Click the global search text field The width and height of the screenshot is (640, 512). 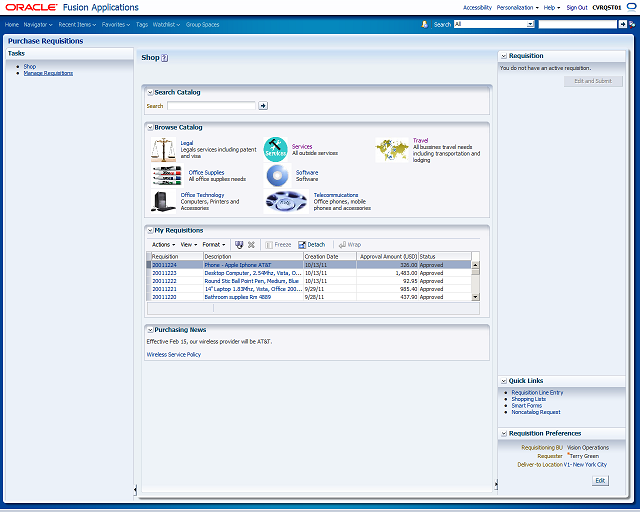tap(578, 24)
